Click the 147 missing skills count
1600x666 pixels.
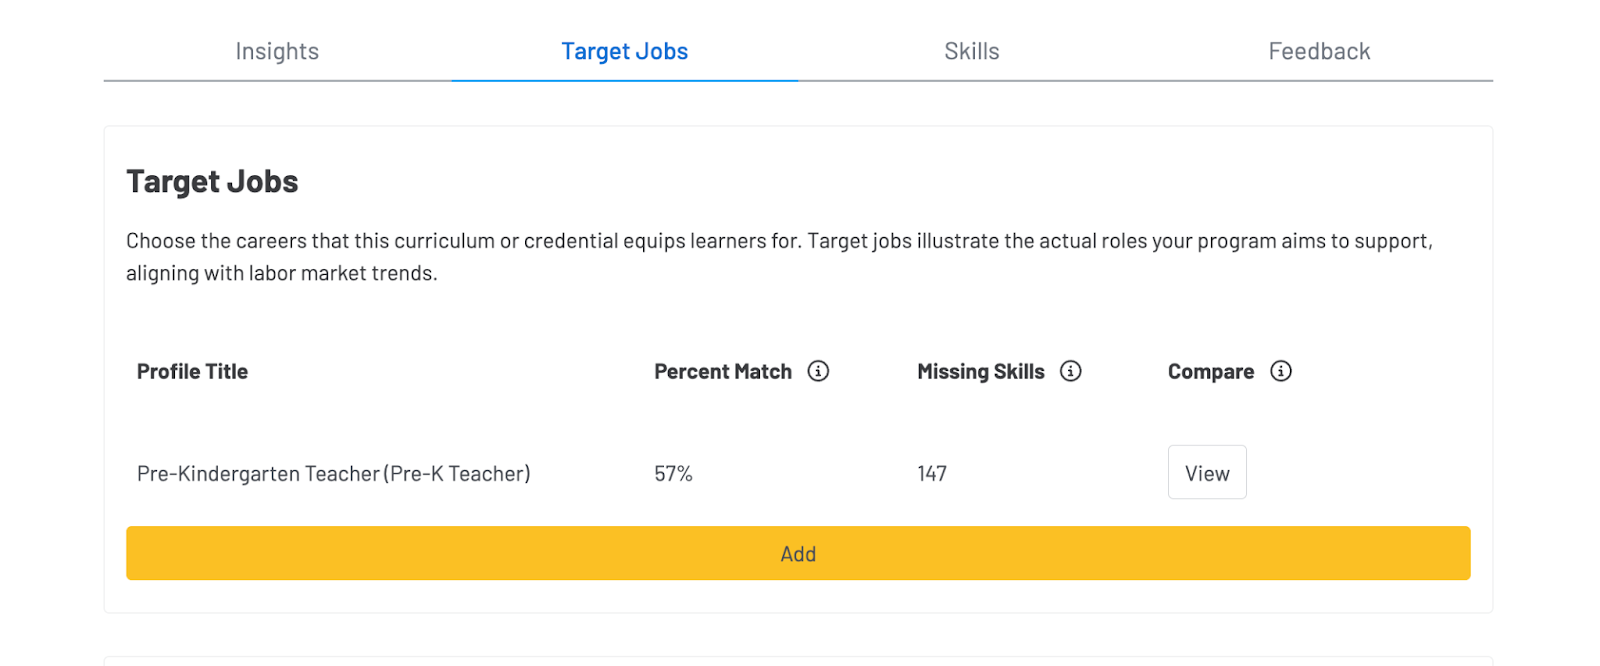tap(931, 473)
